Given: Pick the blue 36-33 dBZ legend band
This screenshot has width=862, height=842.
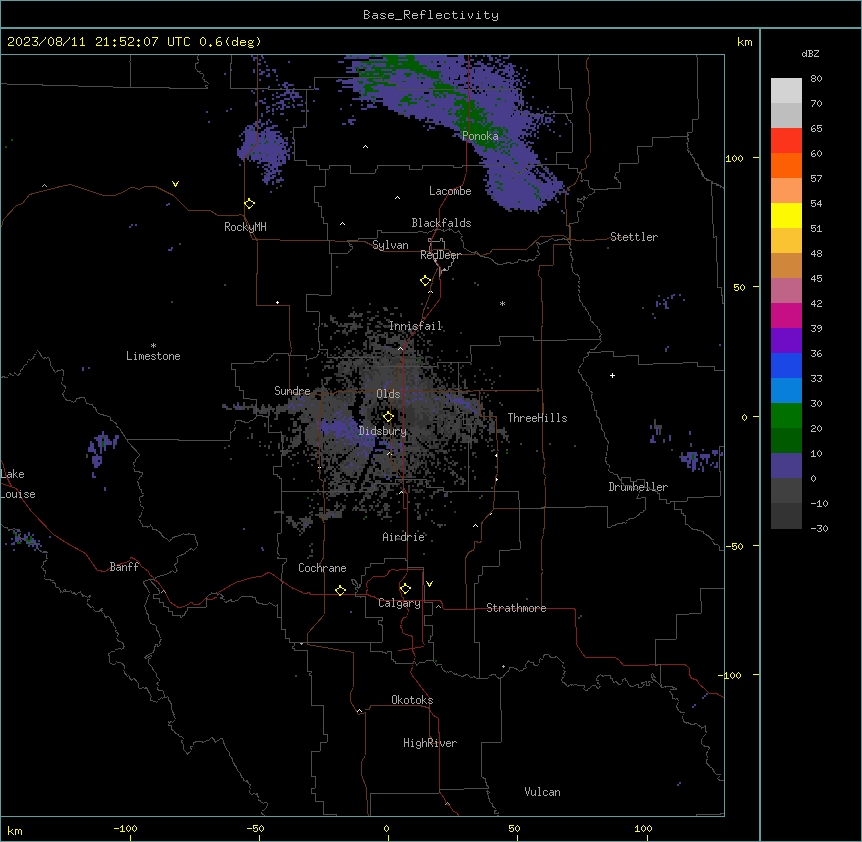Looking at the screenshot, I should point(786,365).
